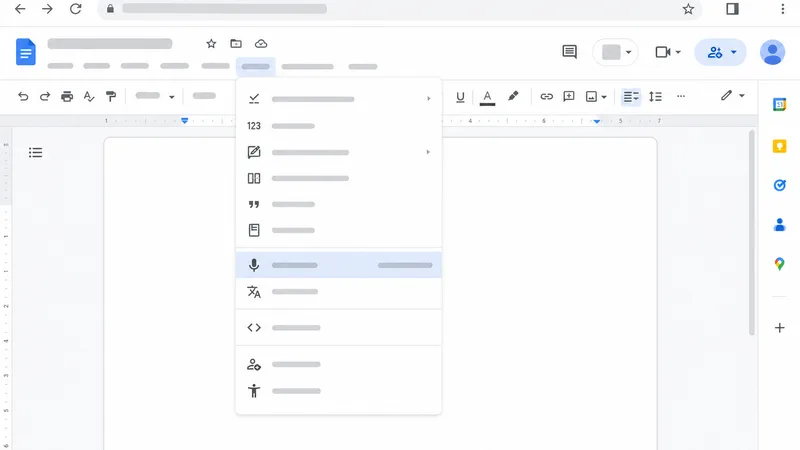Redo the last action

45,96
